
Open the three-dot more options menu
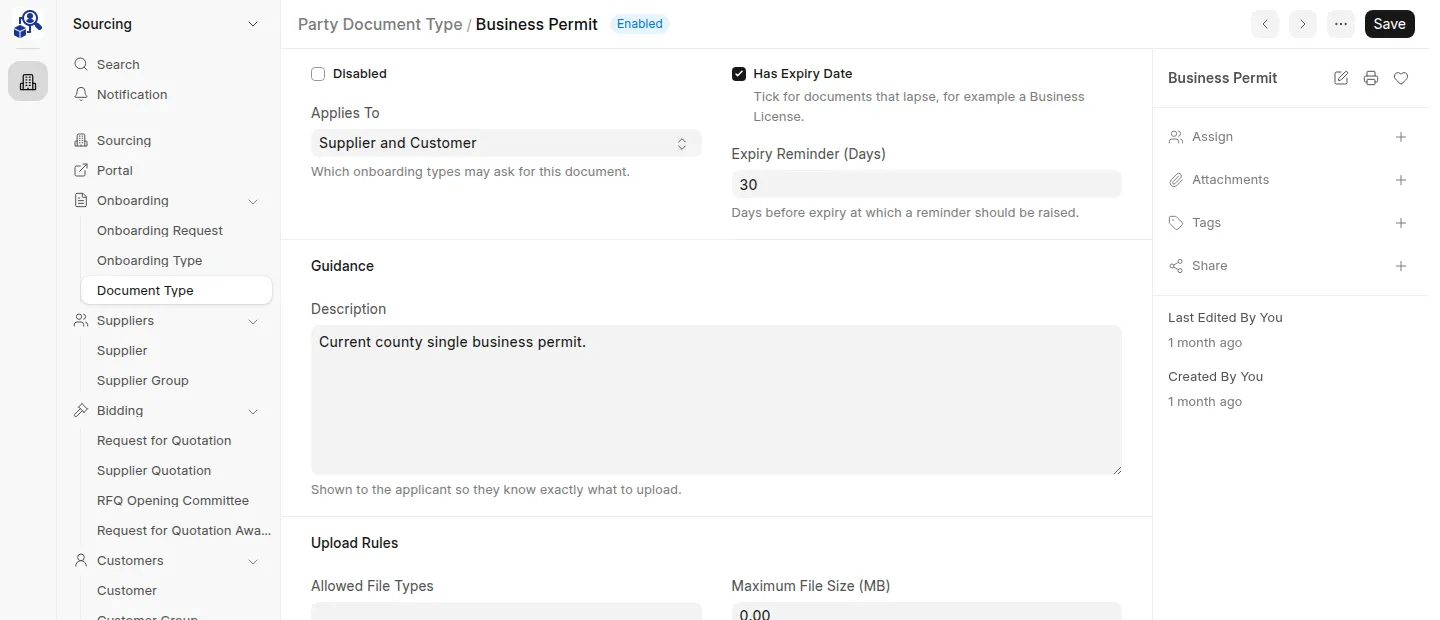1341,24
